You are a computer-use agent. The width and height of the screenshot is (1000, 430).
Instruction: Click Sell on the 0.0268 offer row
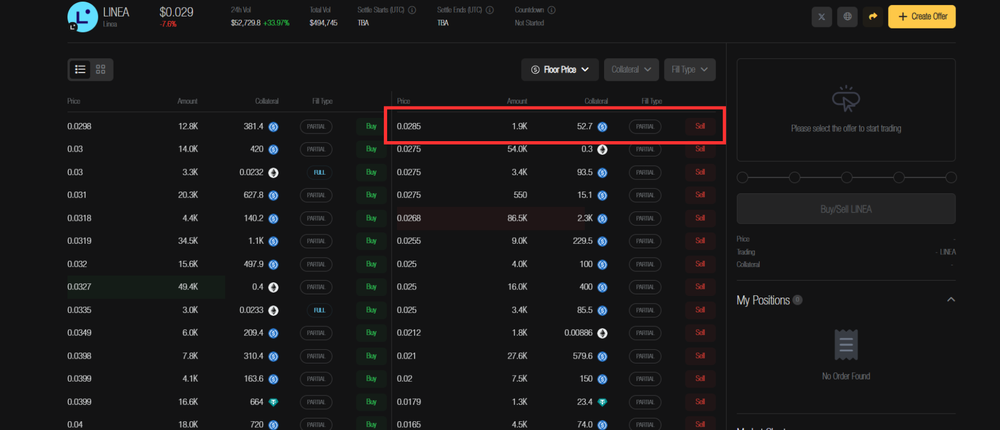point(700,218)
